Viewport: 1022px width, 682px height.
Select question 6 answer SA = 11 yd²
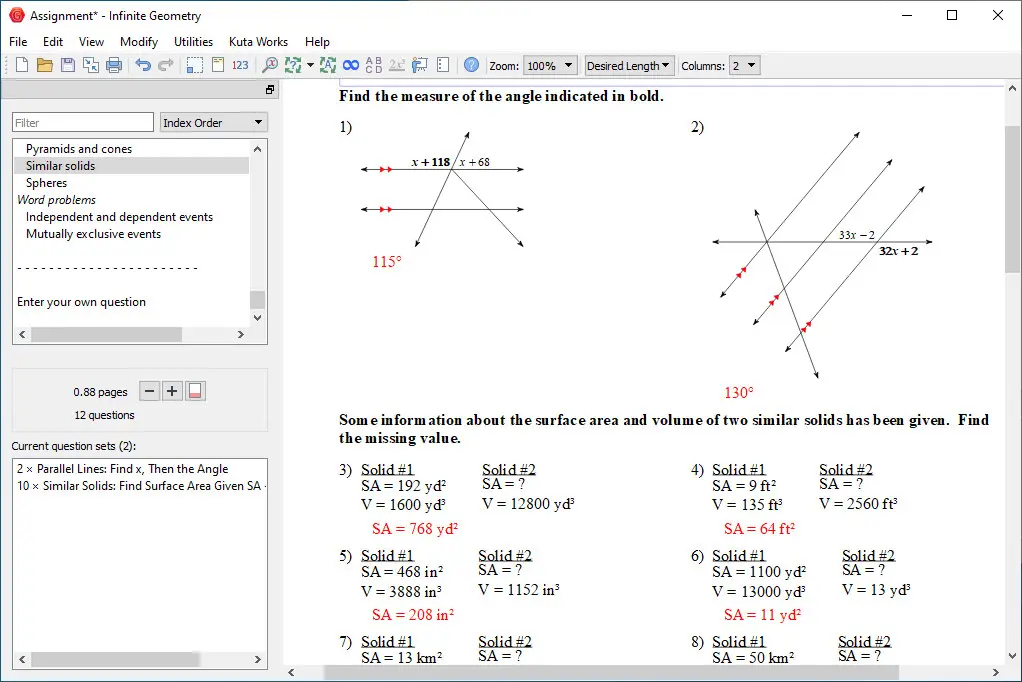coord(762,615)
